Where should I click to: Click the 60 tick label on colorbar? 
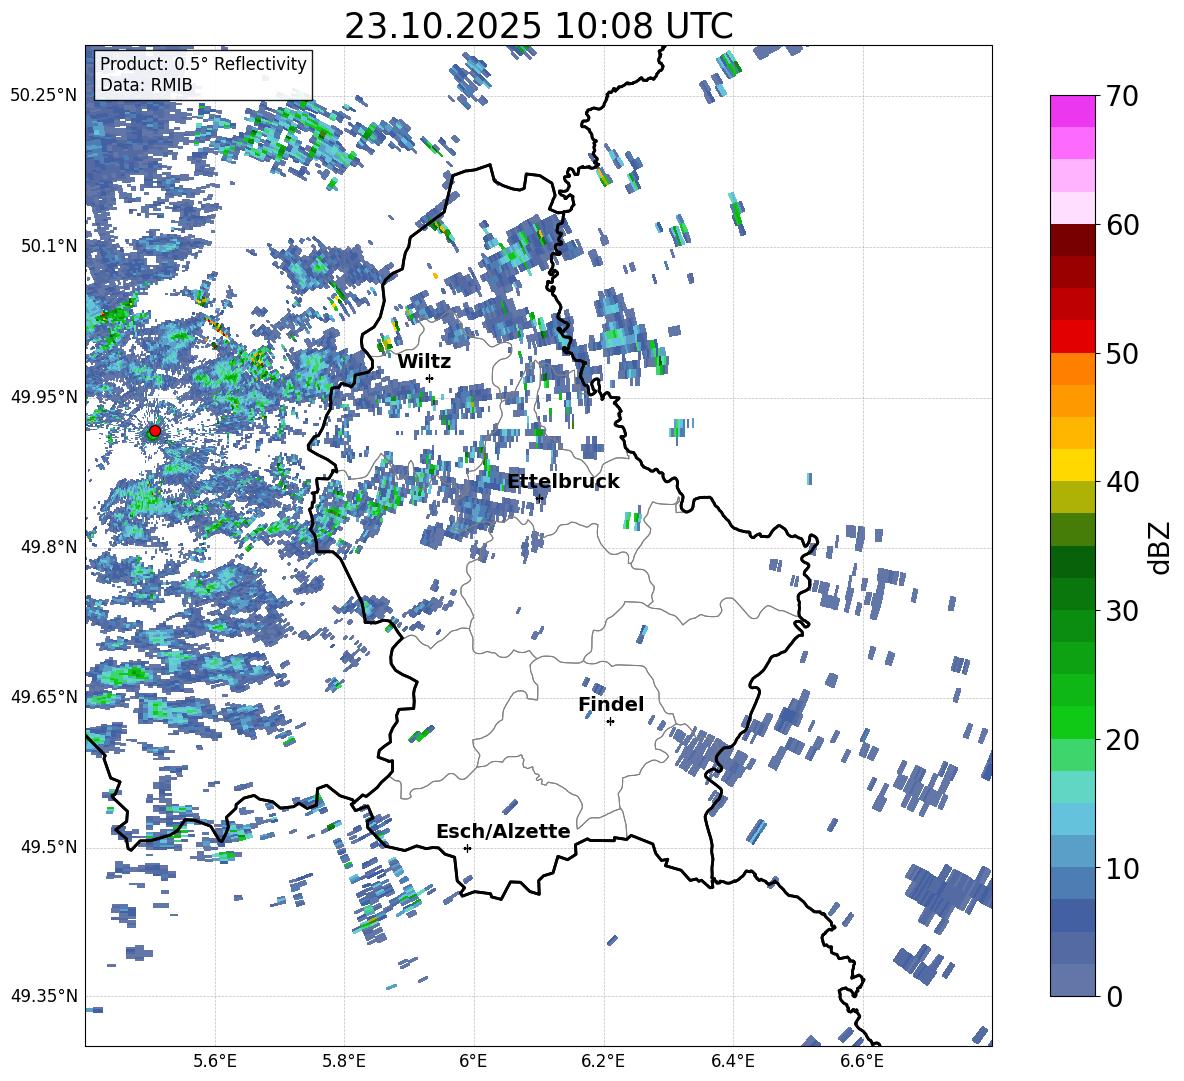pyautogui.click(x=1121, y=225)
